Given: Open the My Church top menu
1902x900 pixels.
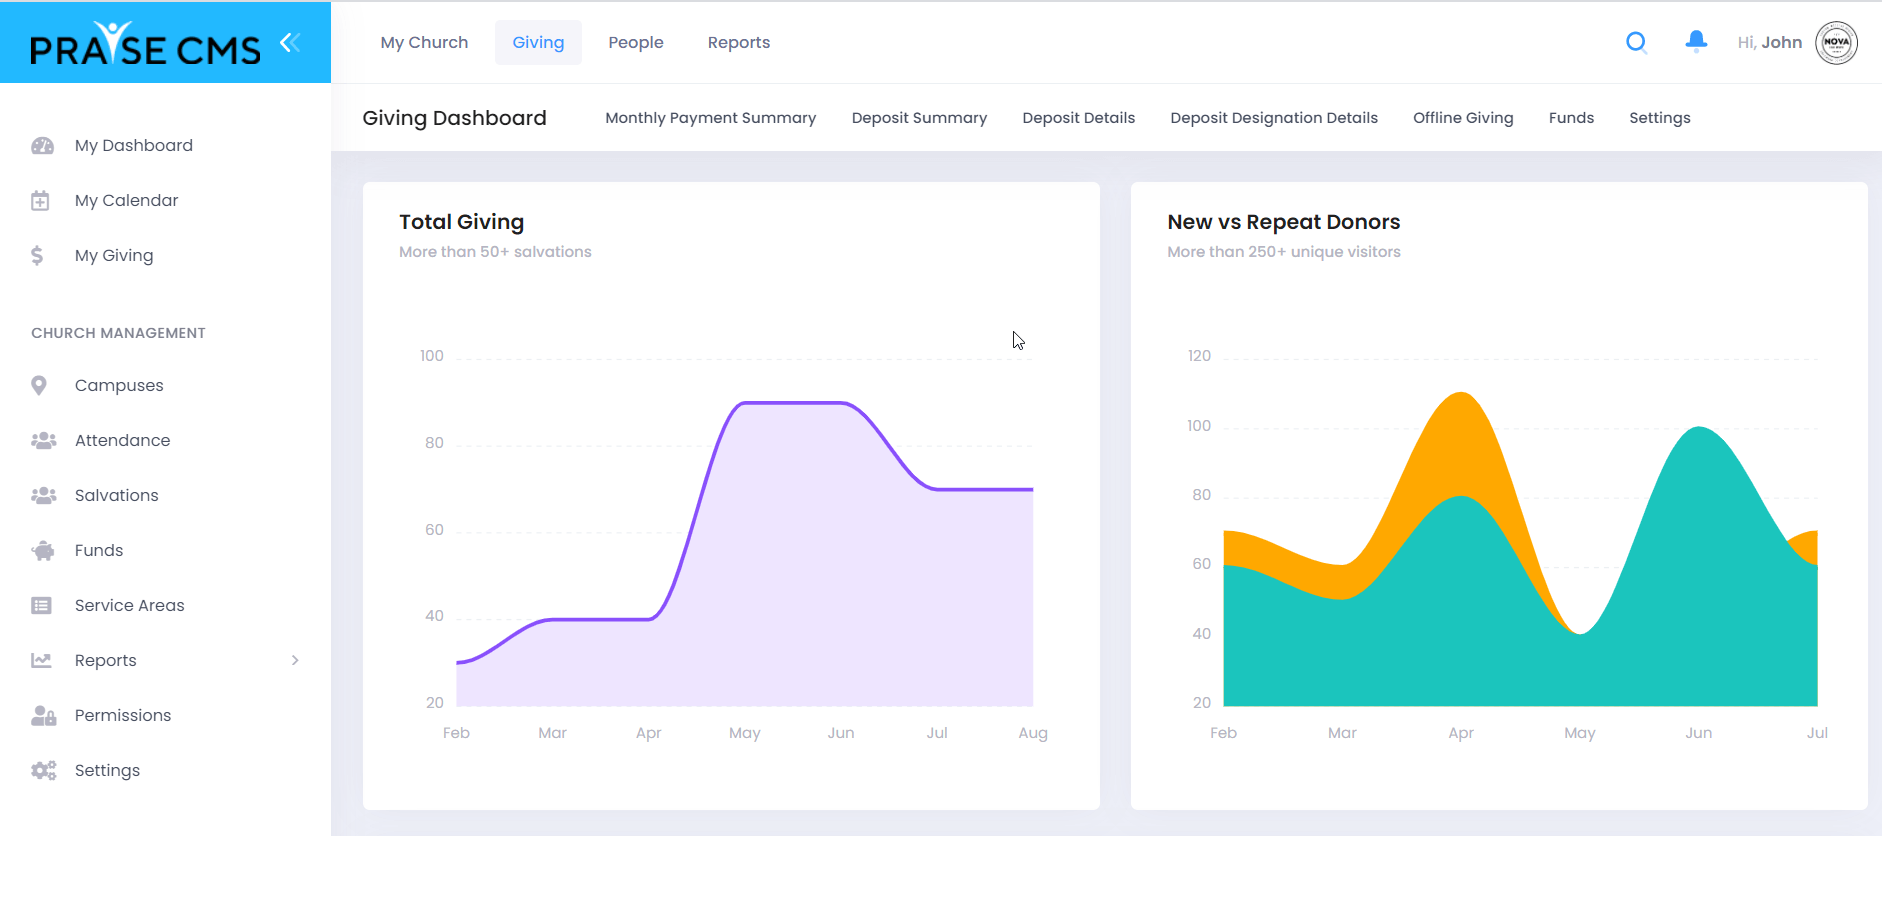Looking at the screenshot, I should tap(424, 42).
